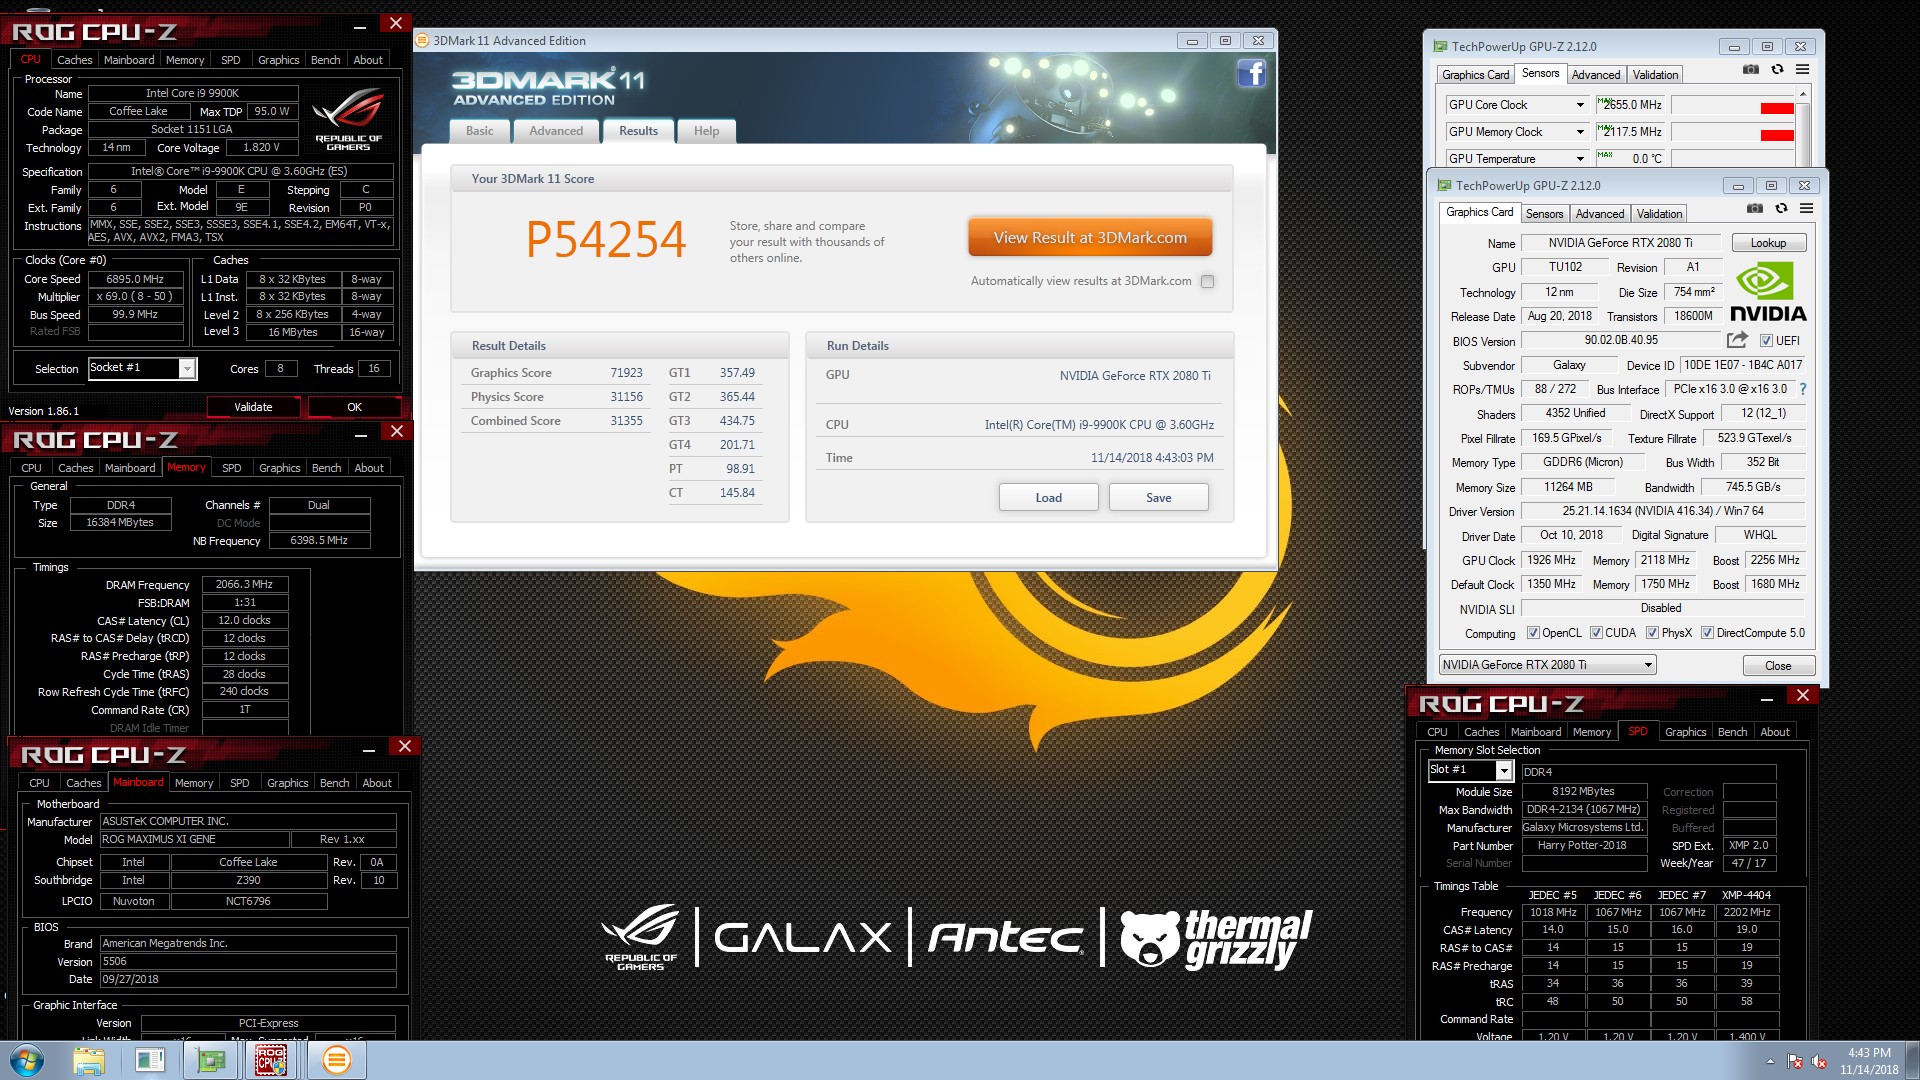Click the GPU-Z screenshot camera icon, front window
Screen dimensions: 1920x1080
(1754, 208)
